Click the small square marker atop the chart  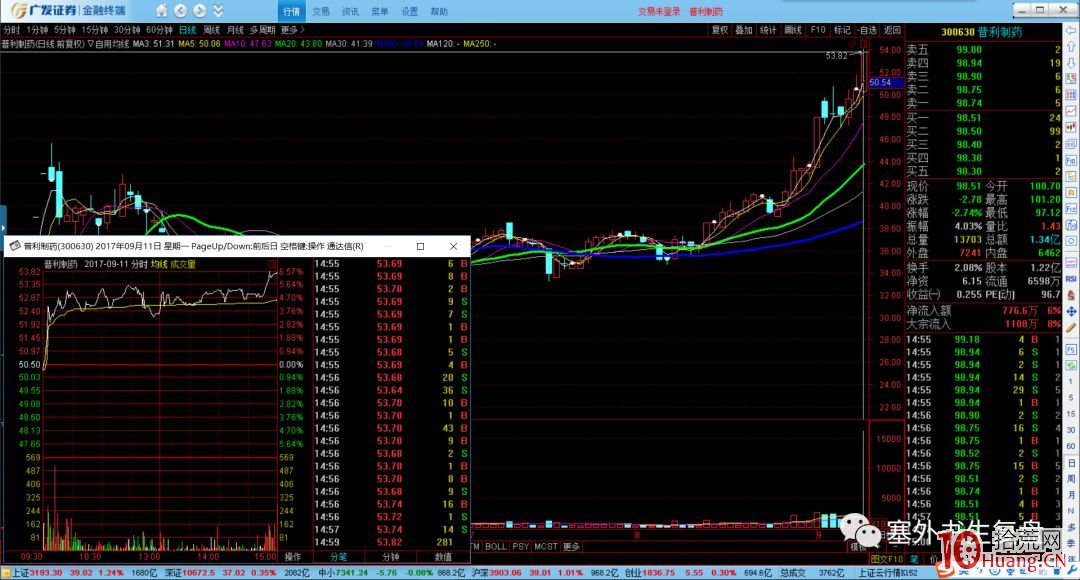pos(864,43)
